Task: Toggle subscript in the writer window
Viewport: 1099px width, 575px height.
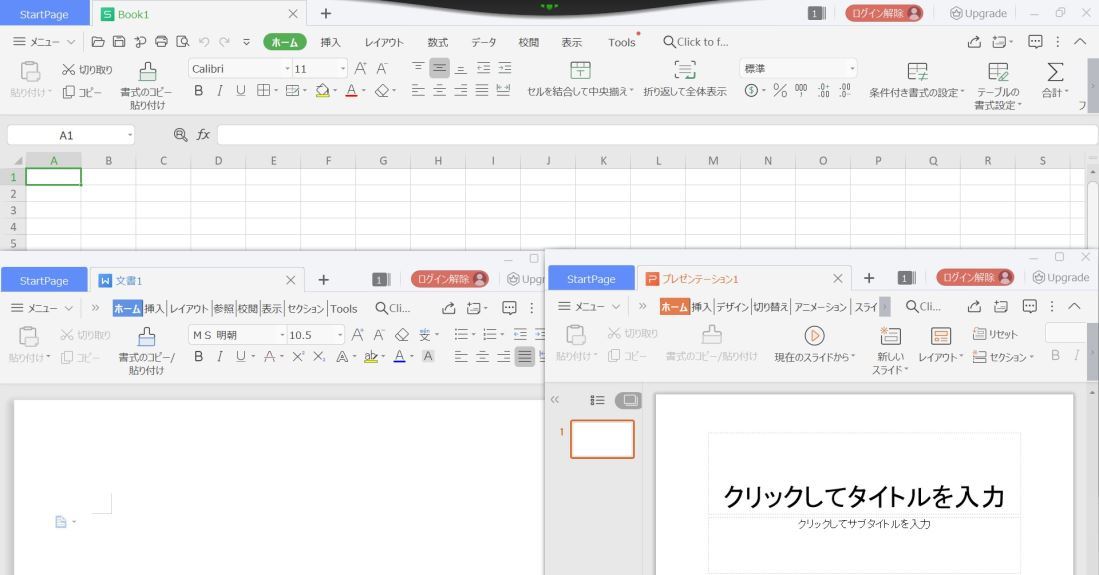Action: [x=319, y=356]
